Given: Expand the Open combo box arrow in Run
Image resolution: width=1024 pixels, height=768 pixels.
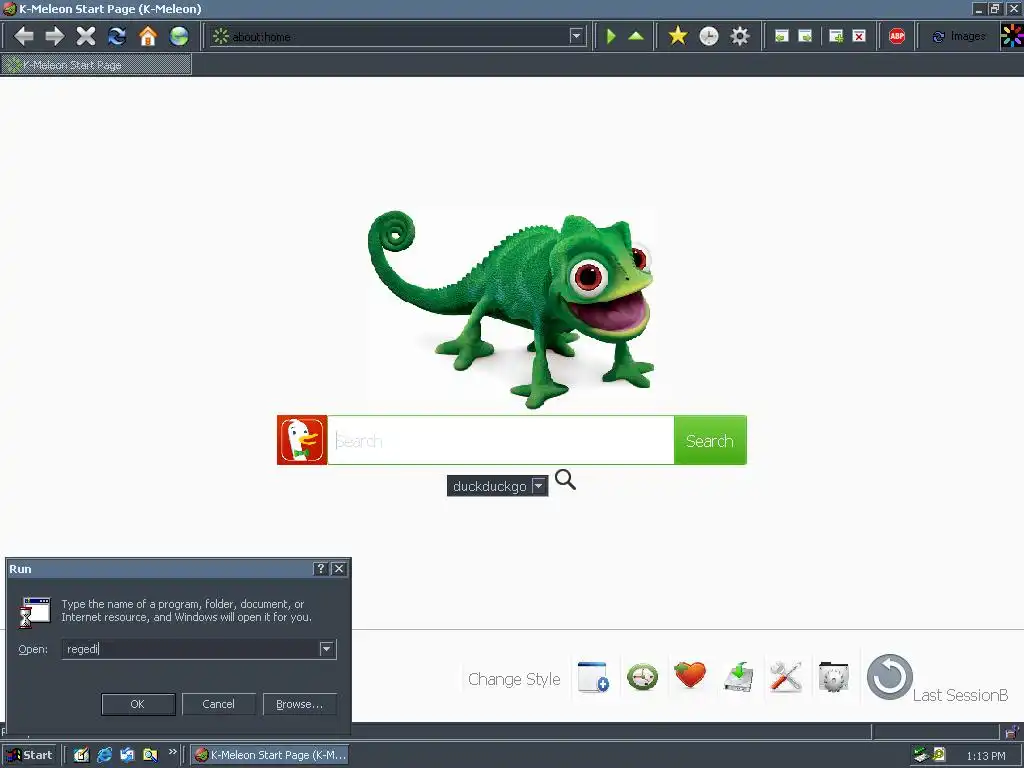Looking at the screenshot, I should tap(327, 649).
